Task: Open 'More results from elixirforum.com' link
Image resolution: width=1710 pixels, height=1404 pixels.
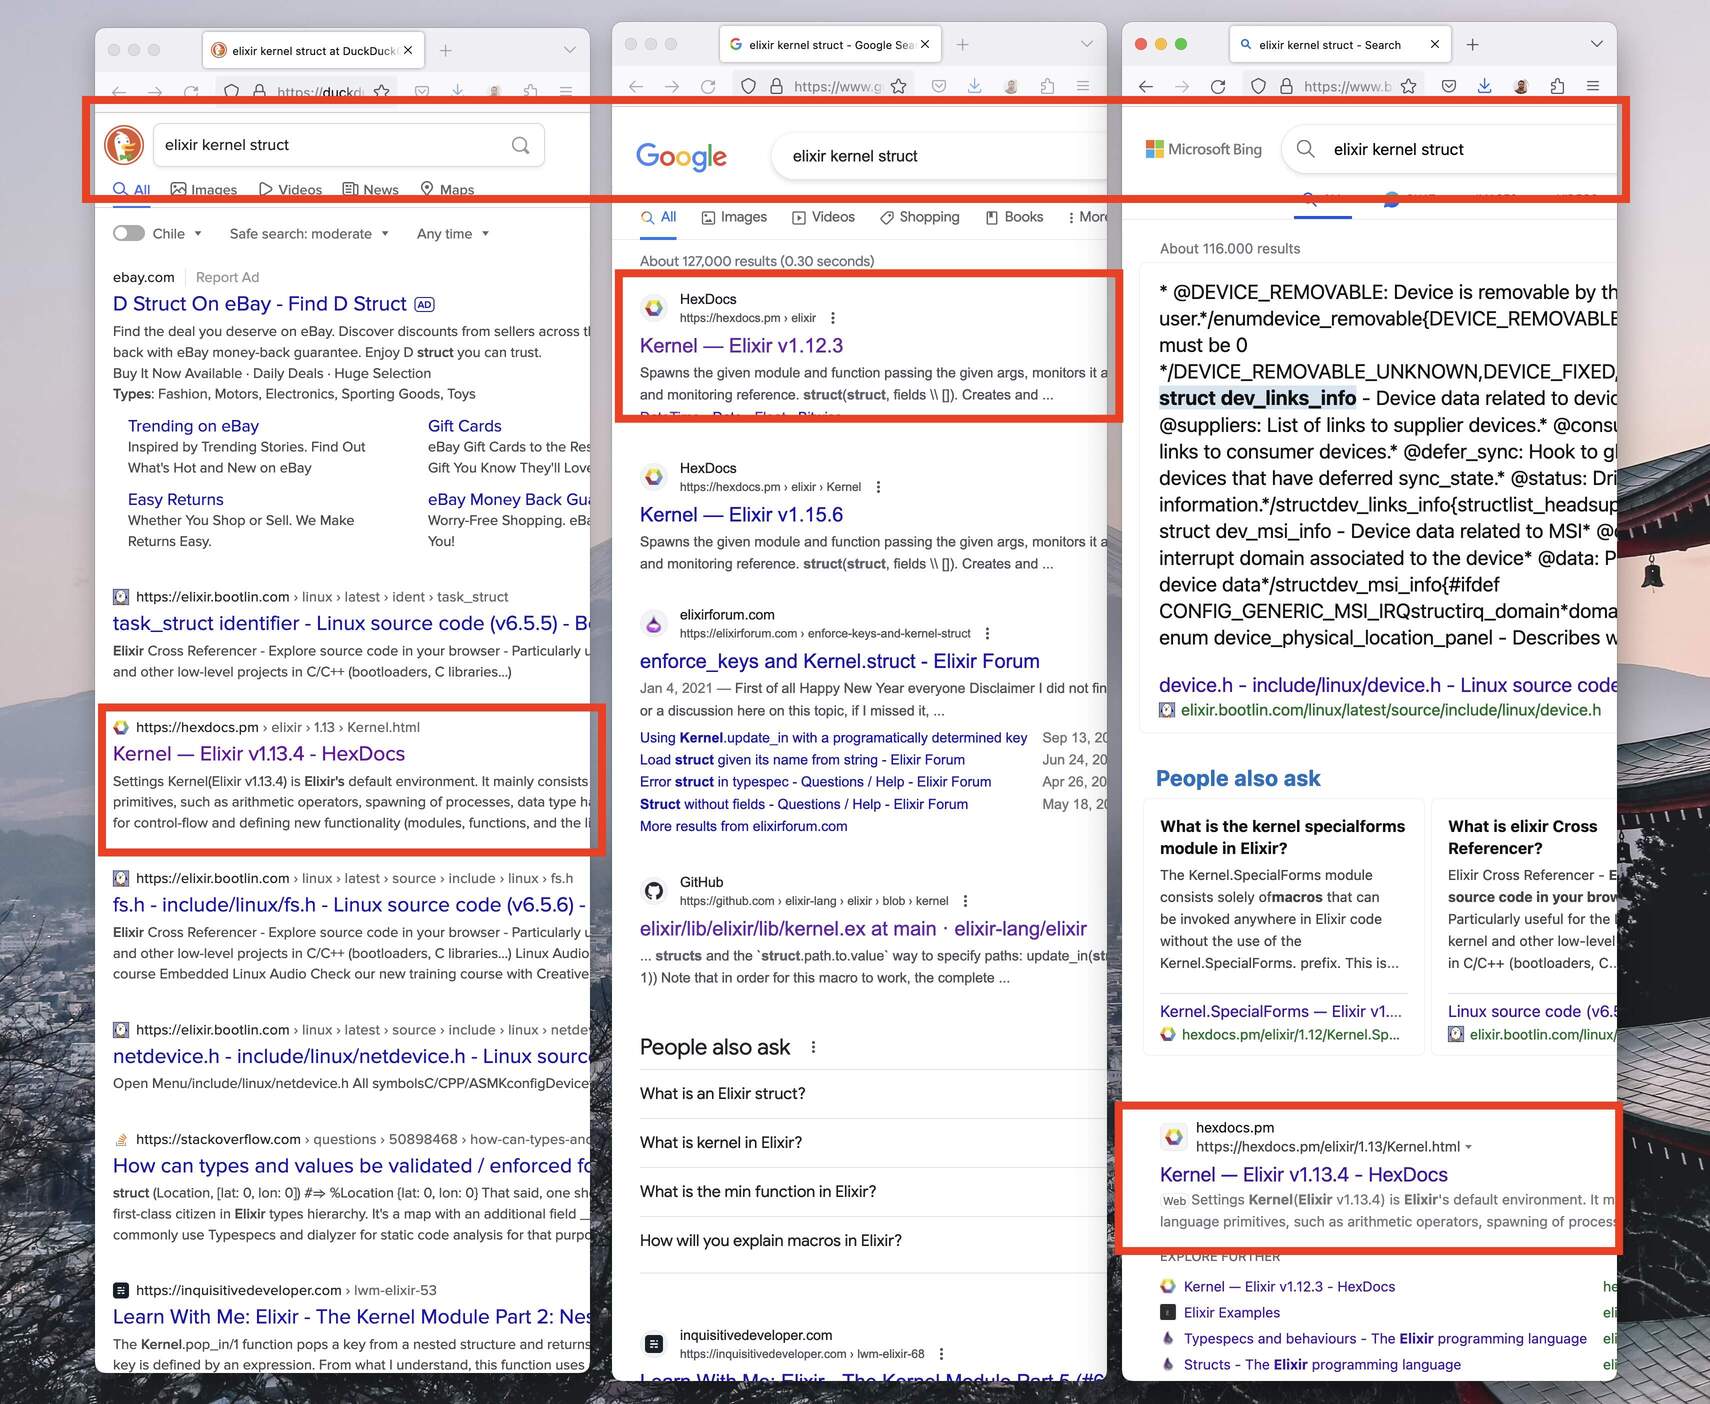Action: coord(743,826)
